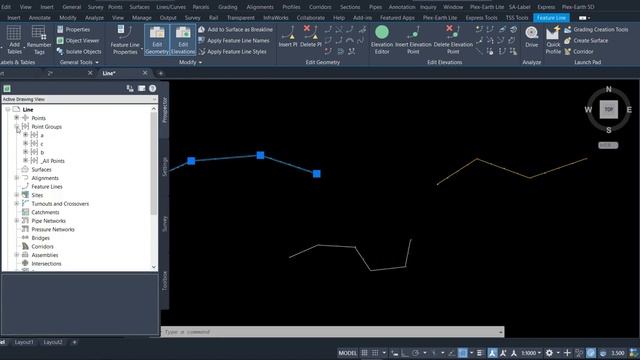Select Surfaces in Prospector tree
Image resolution: width=640 pixels, height=360 pixels.
41,169
